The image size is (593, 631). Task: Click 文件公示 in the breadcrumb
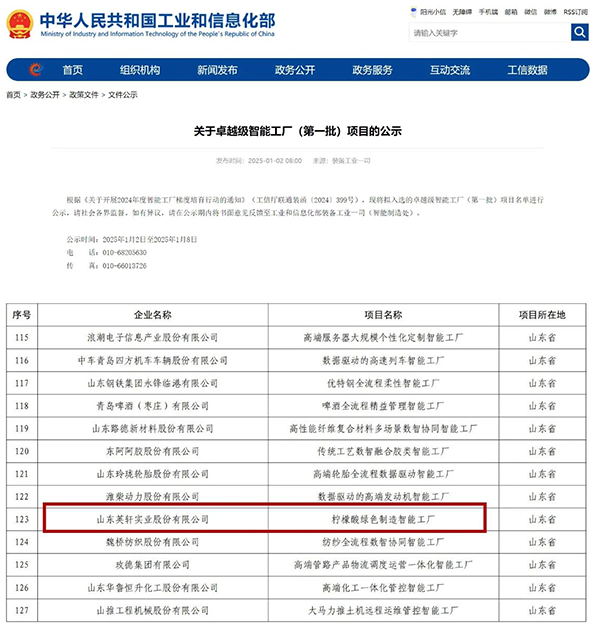click(123, 95)
